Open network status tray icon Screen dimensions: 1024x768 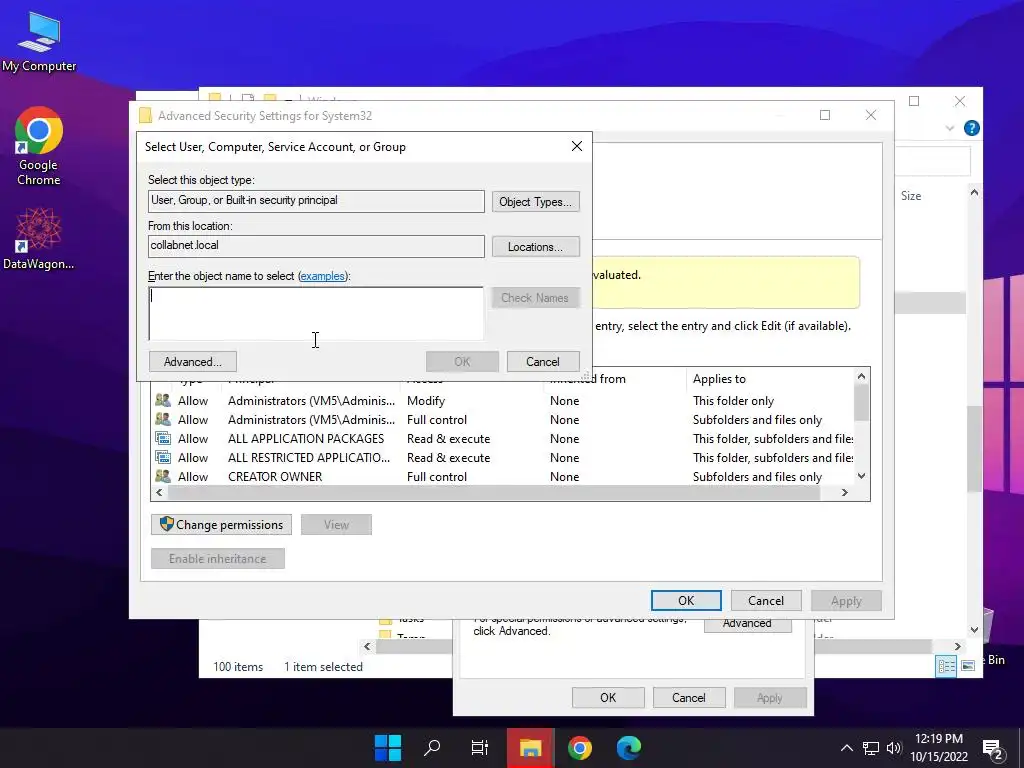pos(871,748)
